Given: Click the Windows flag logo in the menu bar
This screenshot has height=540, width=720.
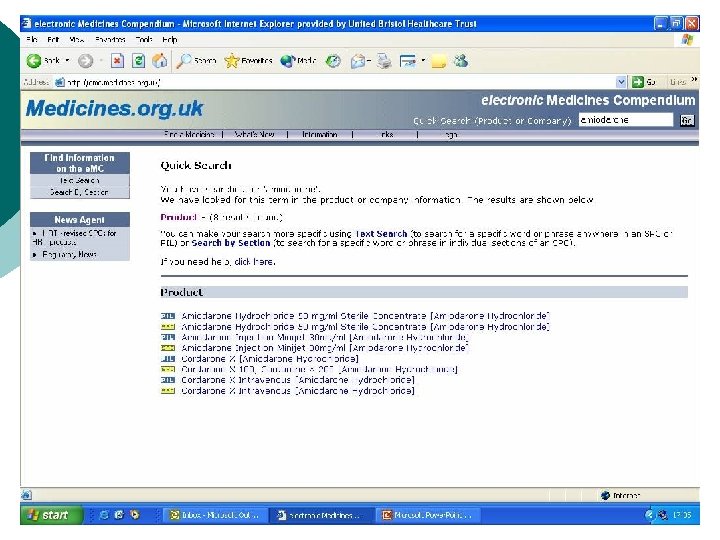Looking at the screenshot, I should pos(687,39).
